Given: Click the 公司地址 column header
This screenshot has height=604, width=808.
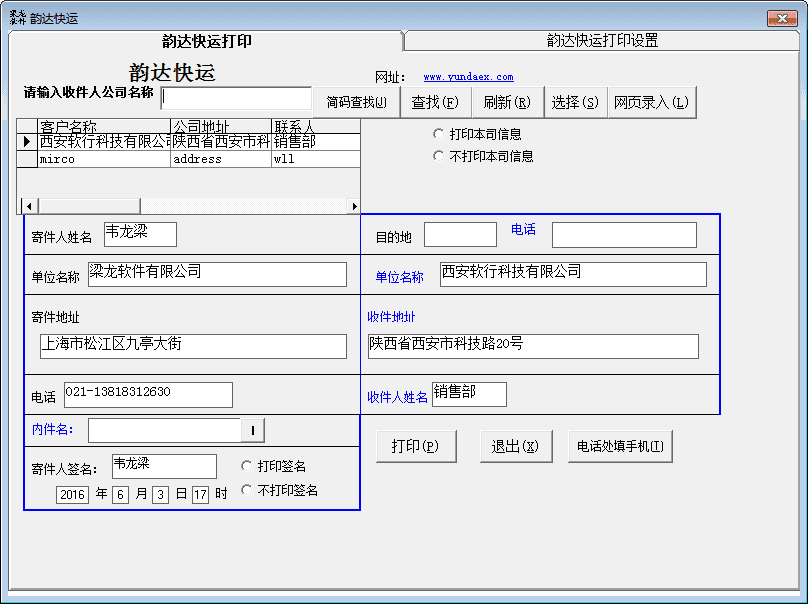Looking at the screenshot, I should point(221,126).
